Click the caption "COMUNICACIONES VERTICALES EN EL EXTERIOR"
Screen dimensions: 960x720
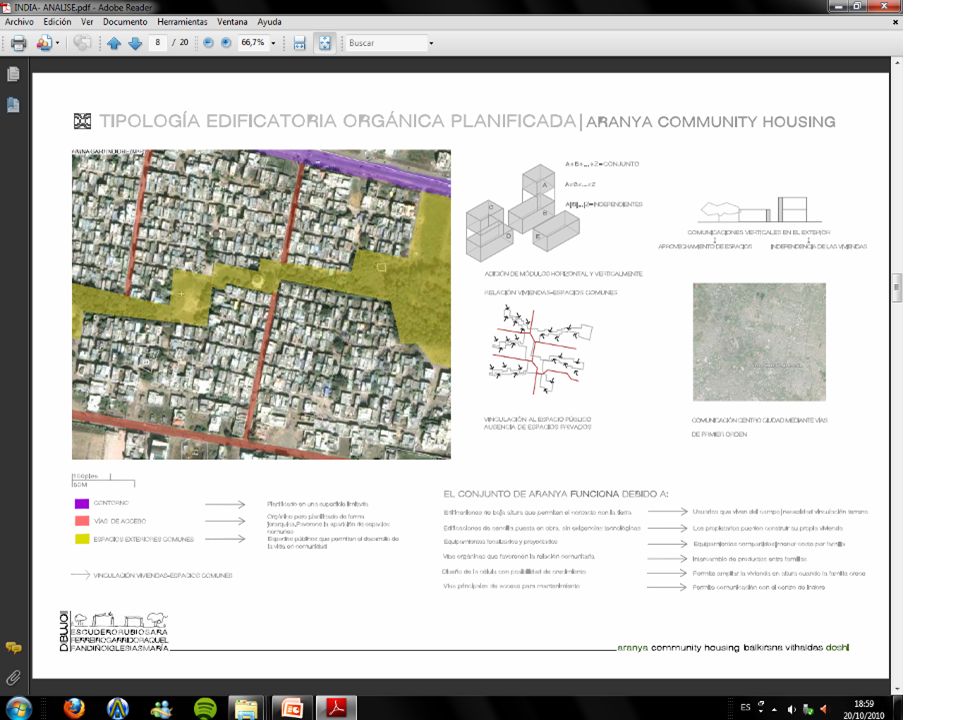(759, 232)
